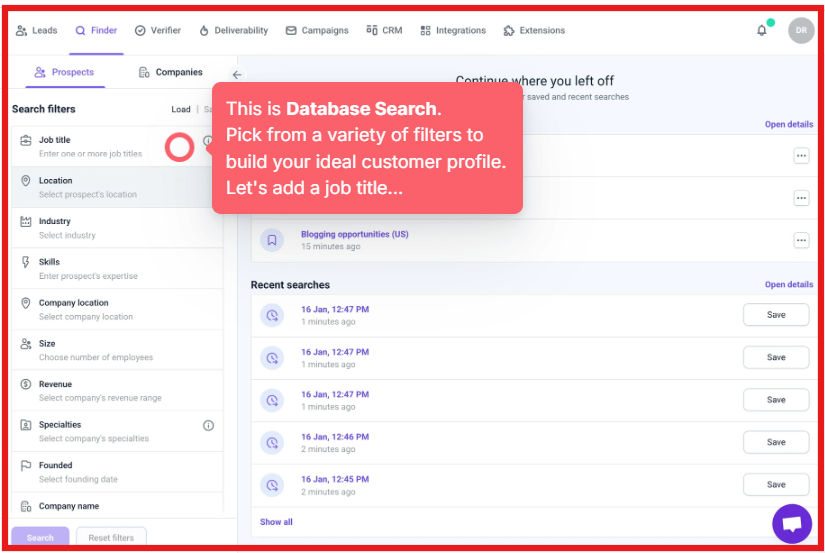Expand the Size filter
825x553 pixels.
[x=117, y=350]
